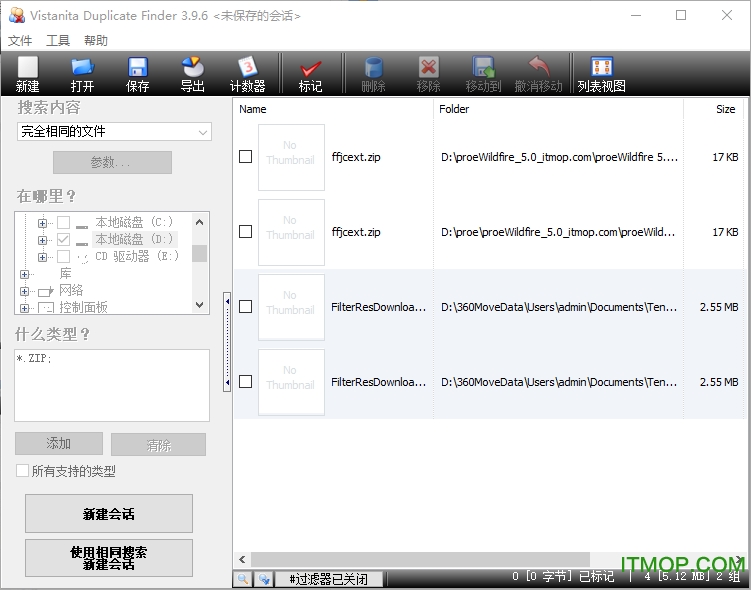Image resolution: width=751 pixels, height=590 pixels.
Task: Uncheck the 本地磁盘 (D:) drive checkbox
Action: (63, 239)
